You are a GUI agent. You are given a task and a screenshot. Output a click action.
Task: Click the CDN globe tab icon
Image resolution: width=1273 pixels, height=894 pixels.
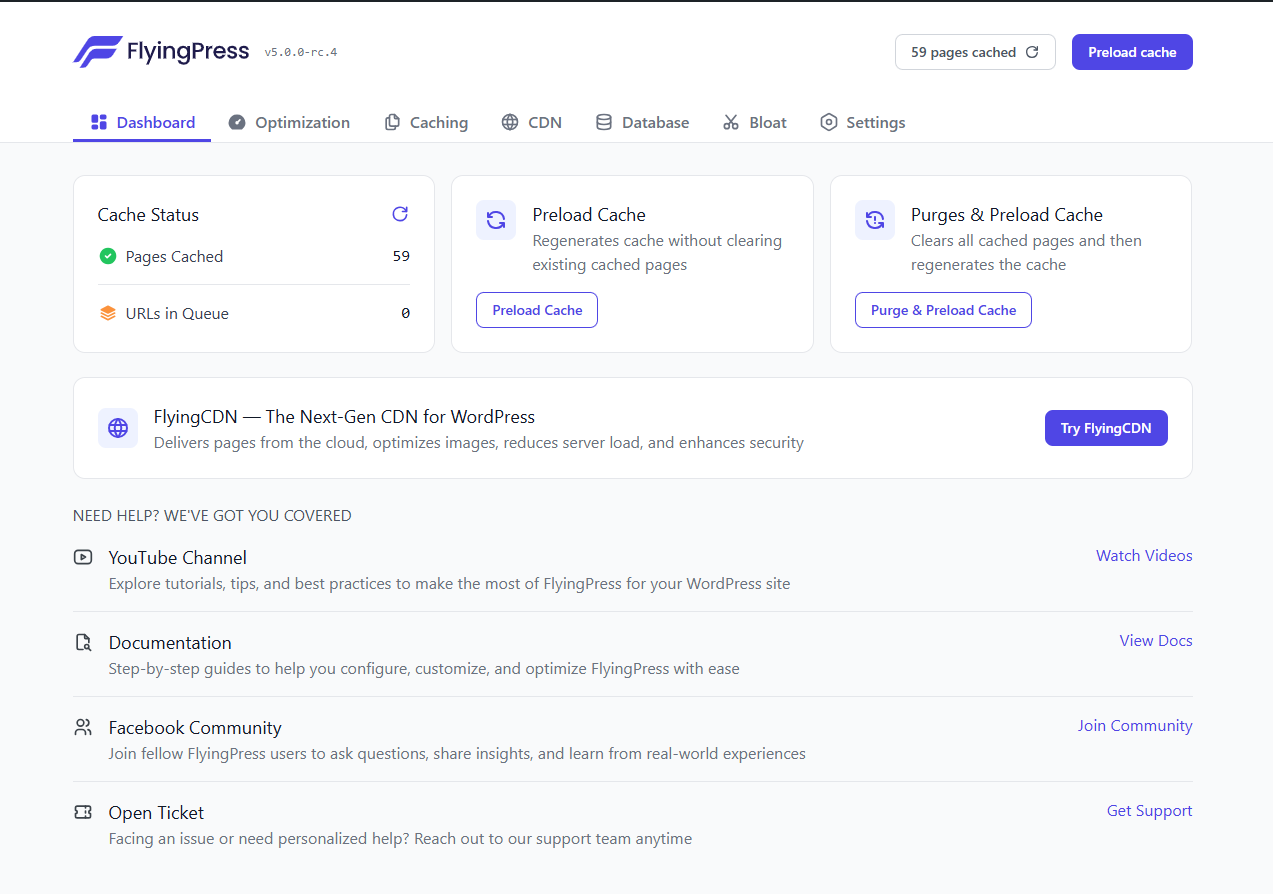click(510, 122)
